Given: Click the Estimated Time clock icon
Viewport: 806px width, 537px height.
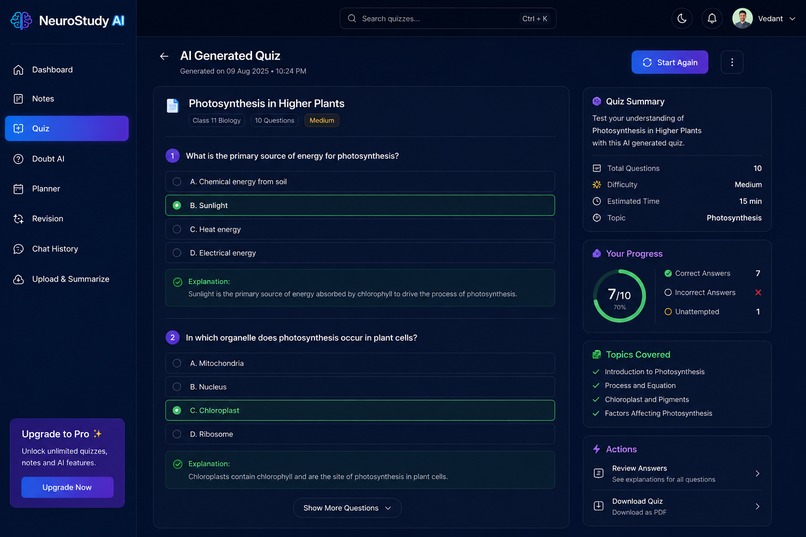Looking at the screenshot, I should 596,201.
